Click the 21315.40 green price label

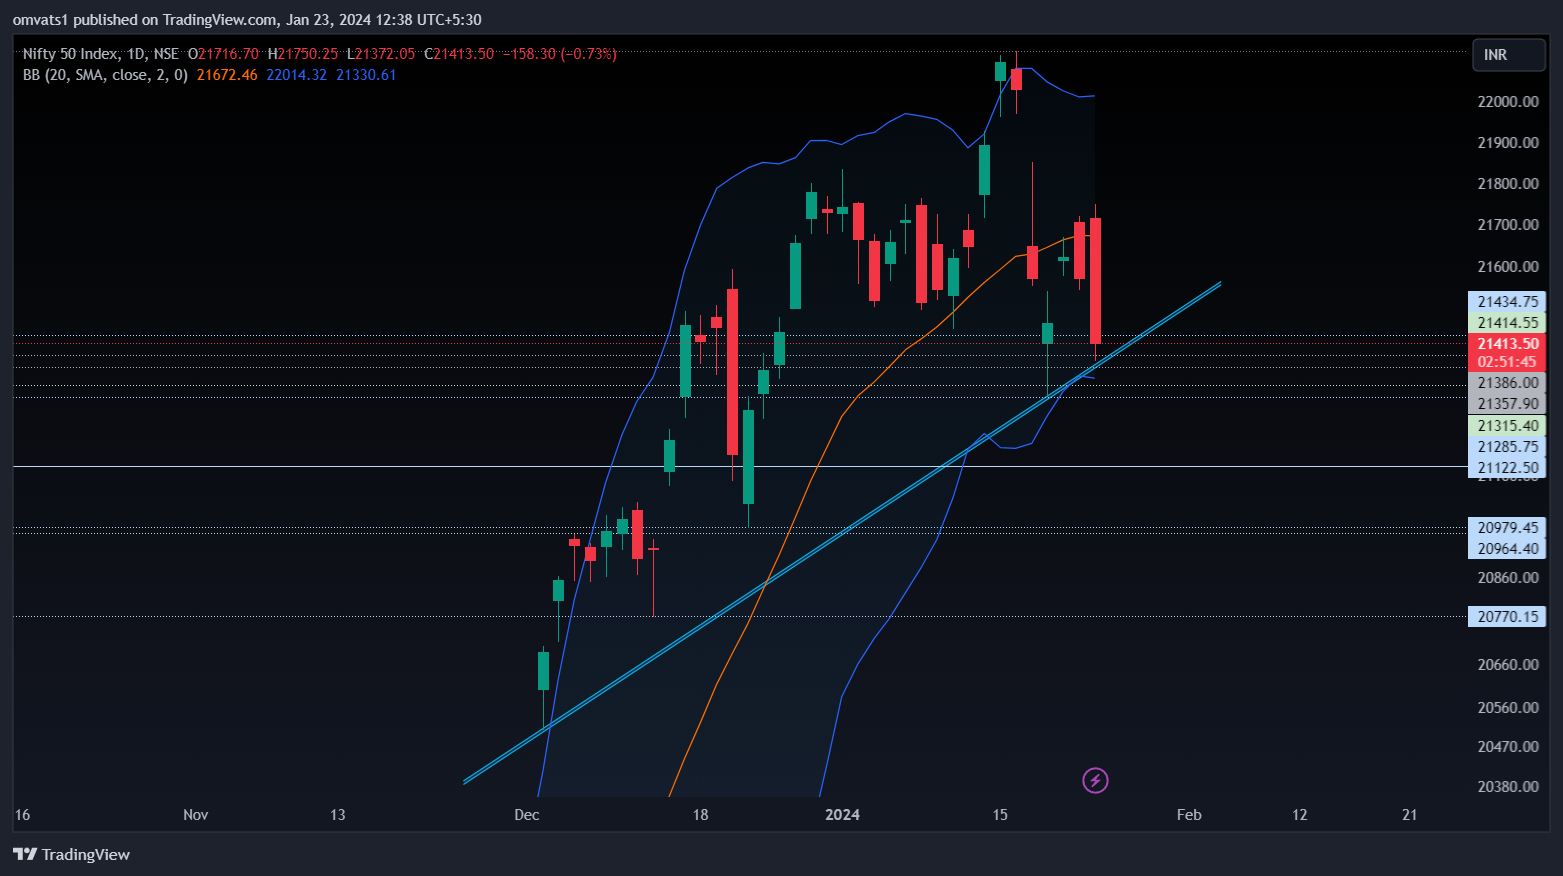click(x=1507, y=426)
